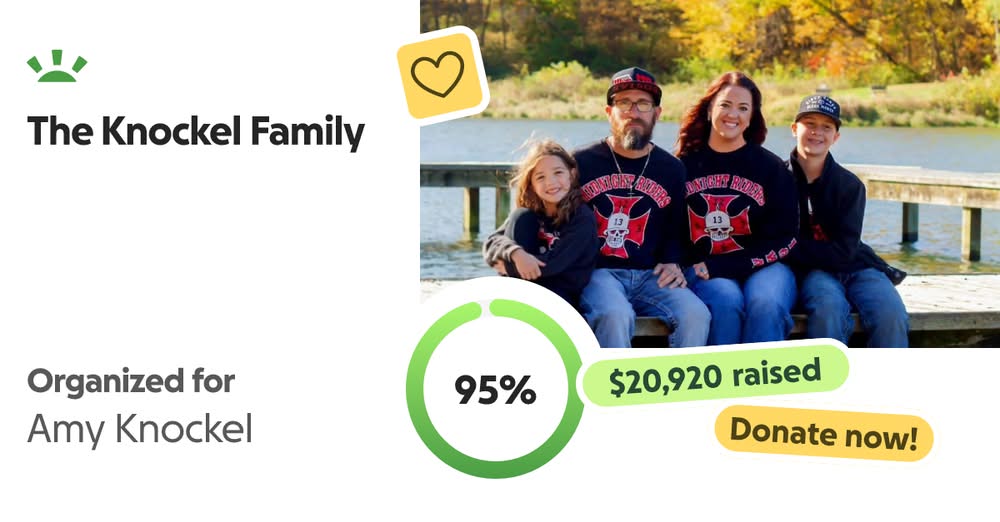
Task: Click the green GoFundMe sunburst logo
Action: pyautogui.click(x=57, y=66)
